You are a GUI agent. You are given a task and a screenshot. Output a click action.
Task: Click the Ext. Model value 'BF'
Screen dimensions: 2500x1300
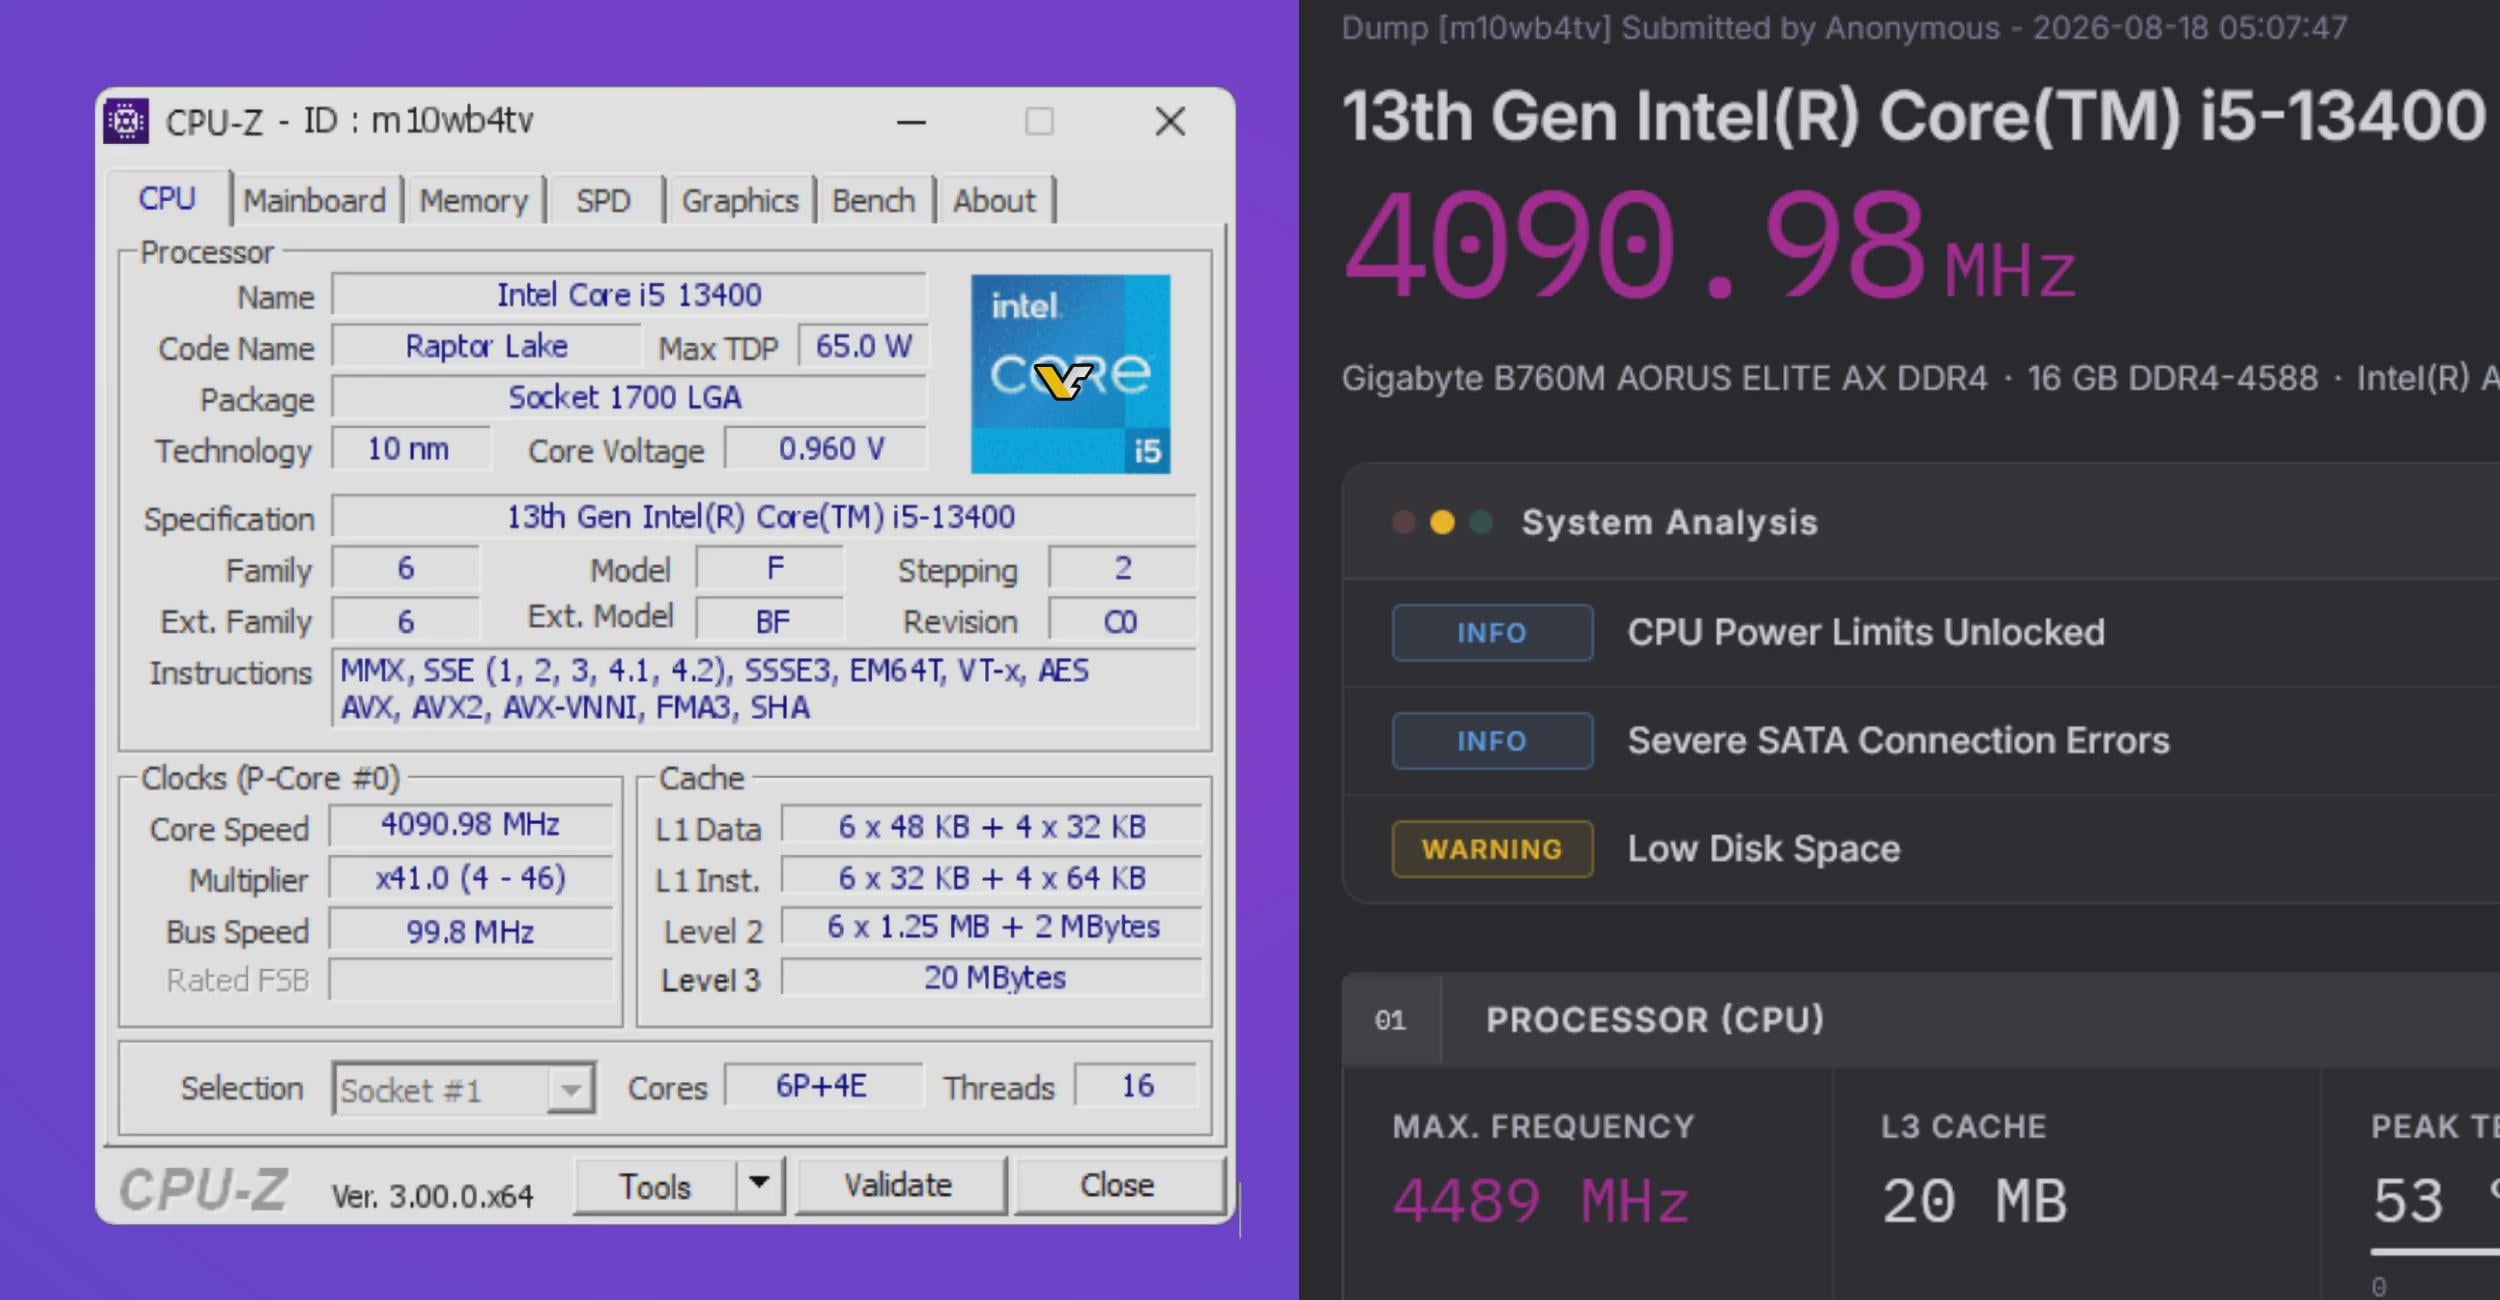(771, 621)
